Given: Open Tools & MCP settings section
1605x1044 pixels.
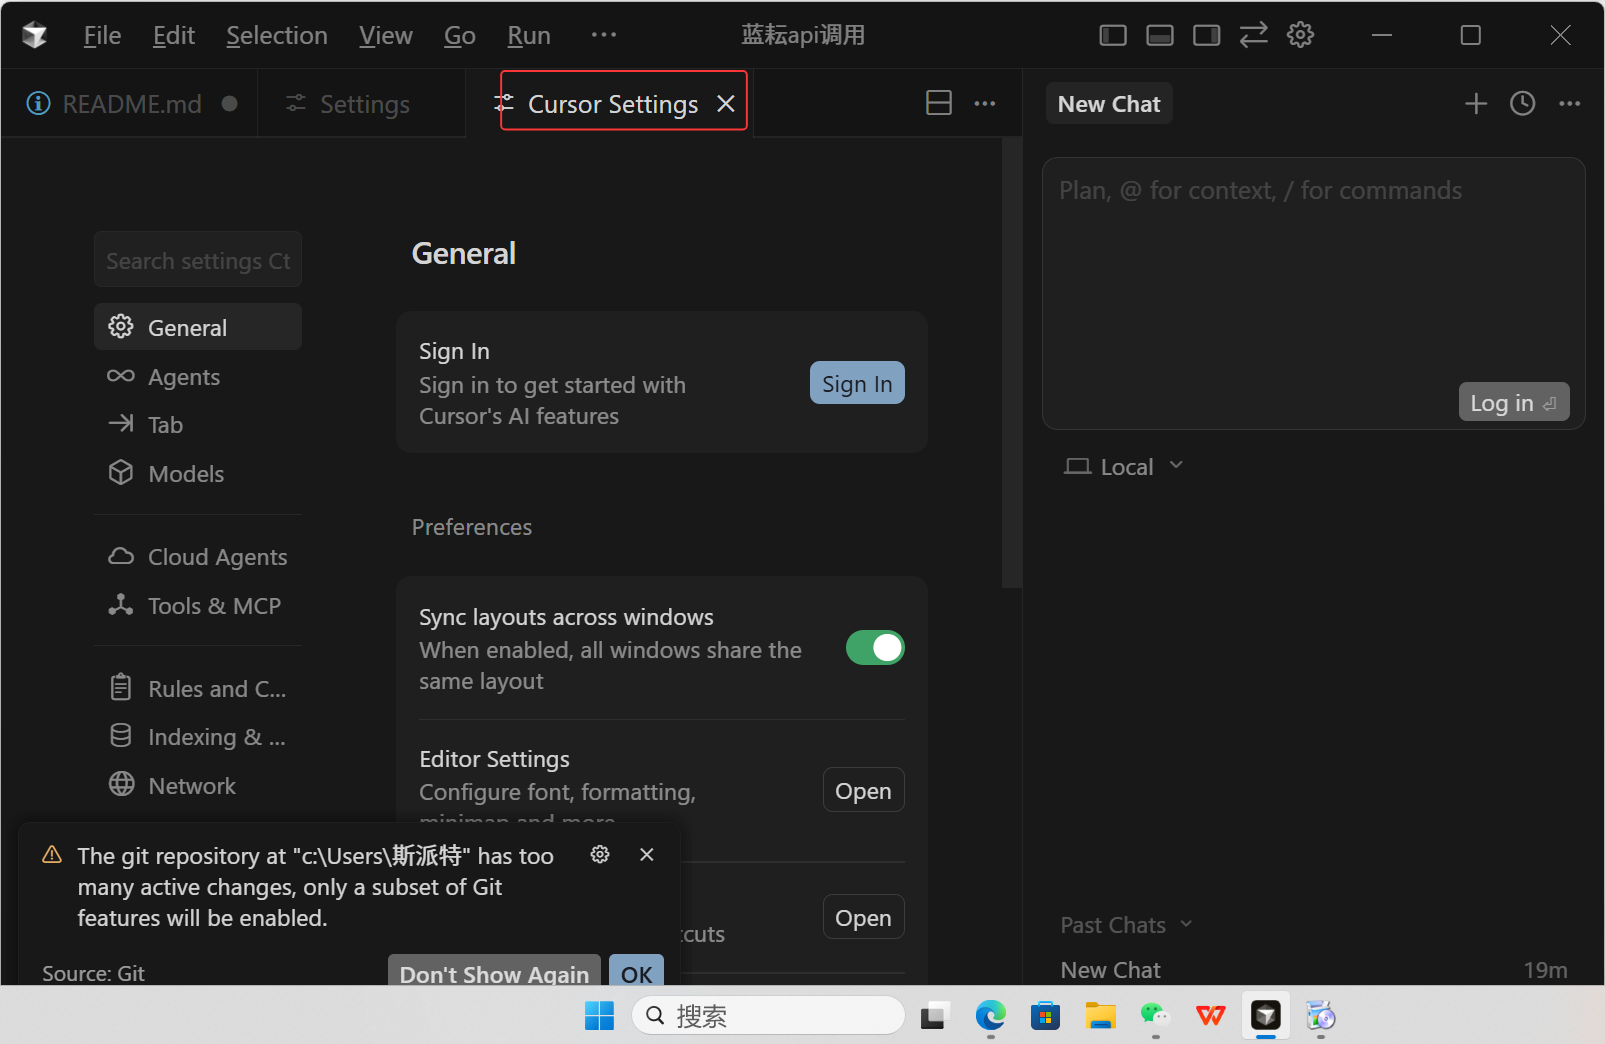Looking at the screenshot, I should tap(198, 606).
